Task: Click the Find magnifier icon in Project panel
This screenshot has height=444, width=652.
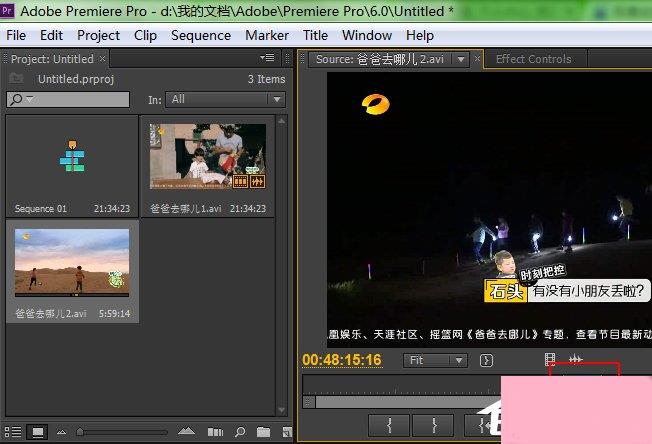Action: coord(240,432)
